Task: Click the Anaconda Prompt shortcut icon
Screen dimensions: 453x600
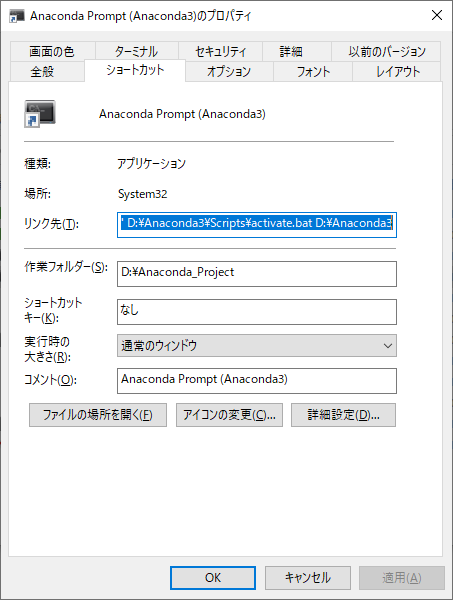Action: pyautogui.click(x=40, y=114)
